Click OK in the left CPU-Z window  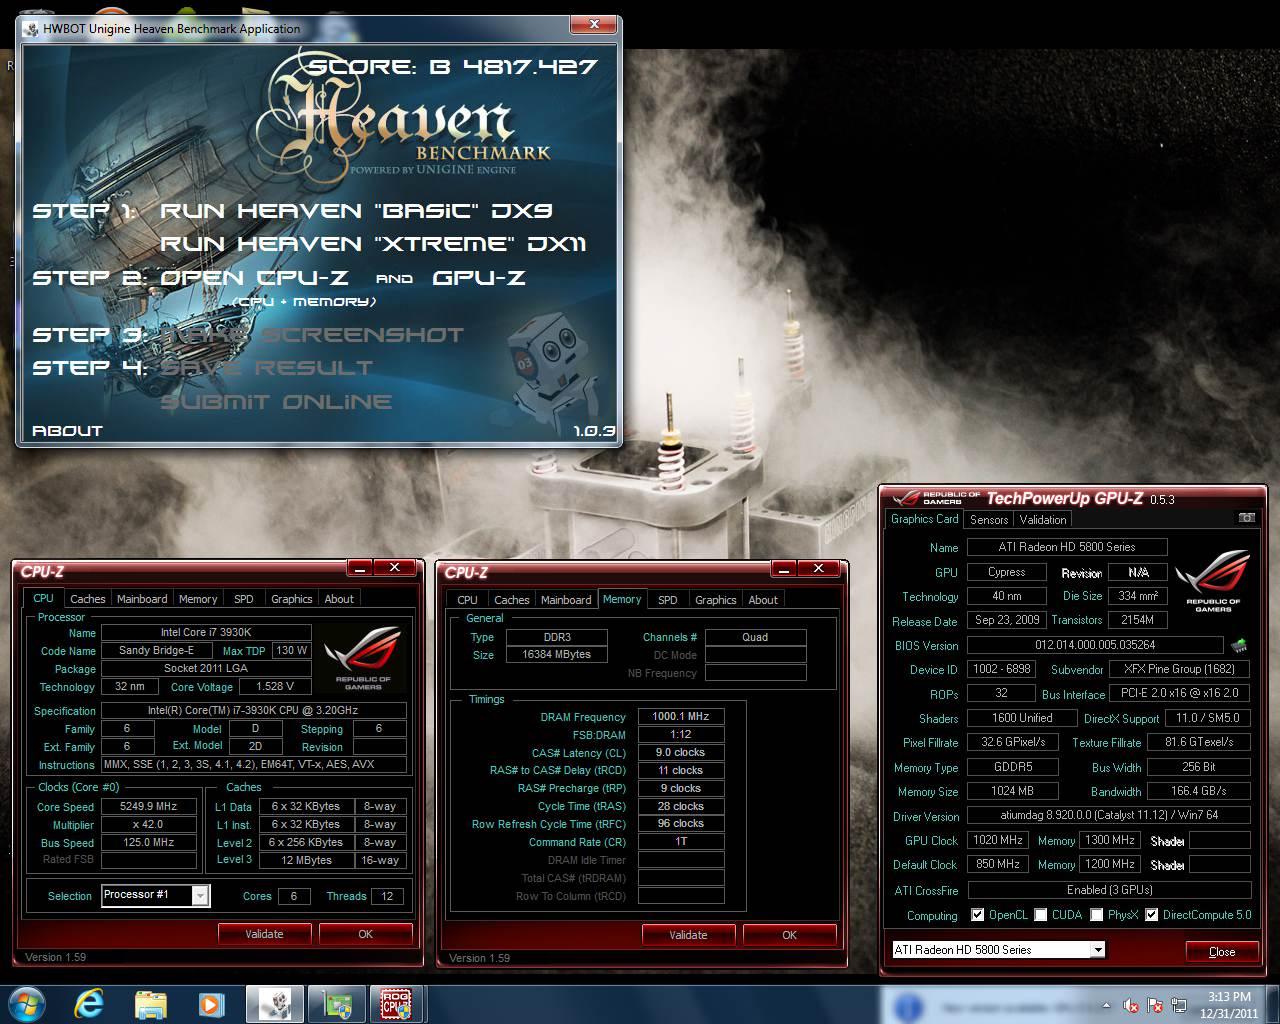coord(365,934)
